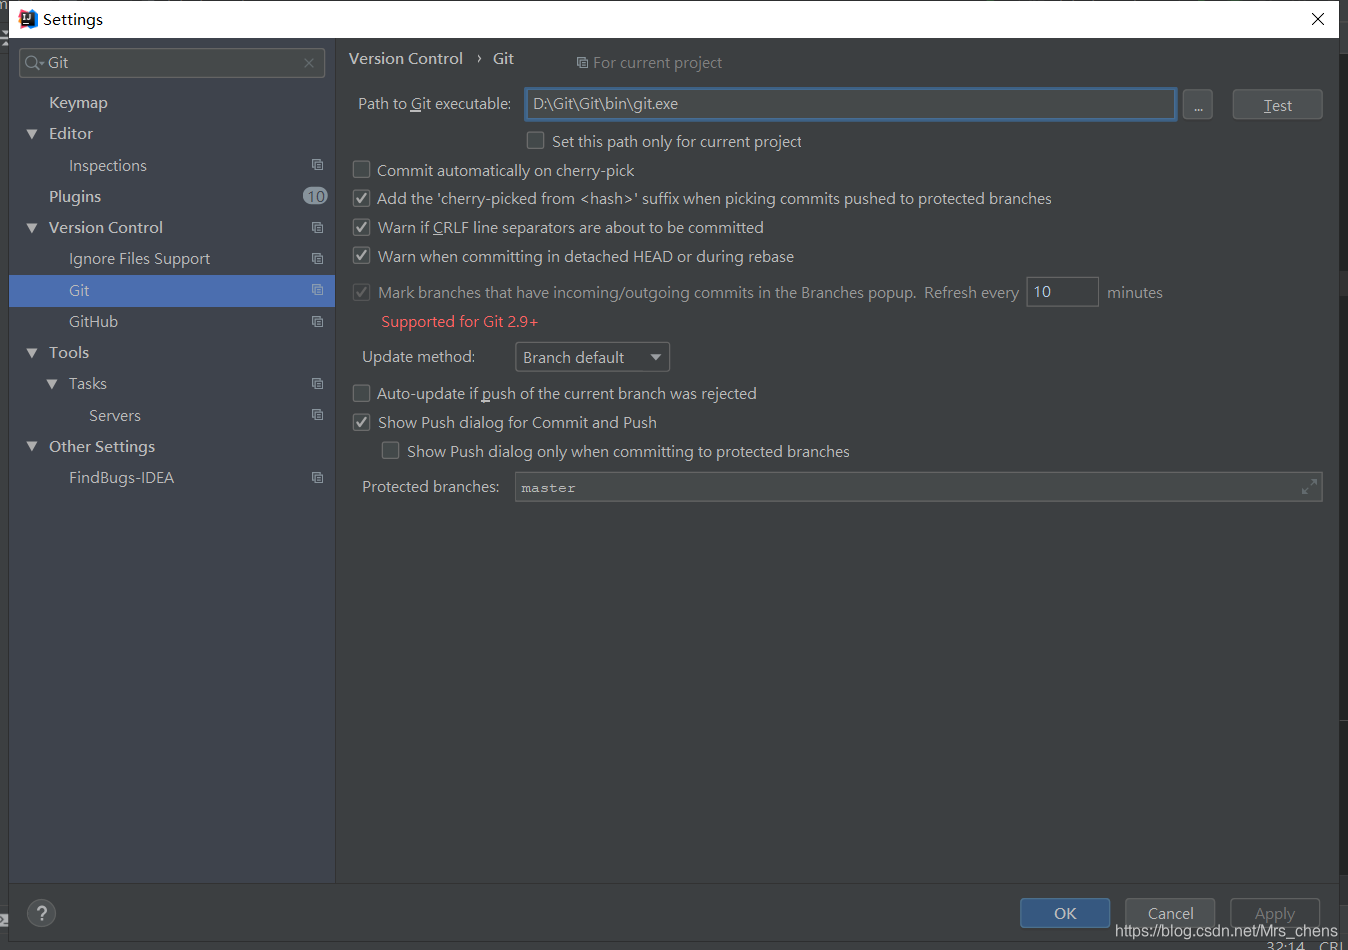Click the For current project icon
The height and width of the screenshot is (950, 1348).
[x=582, y=63]
